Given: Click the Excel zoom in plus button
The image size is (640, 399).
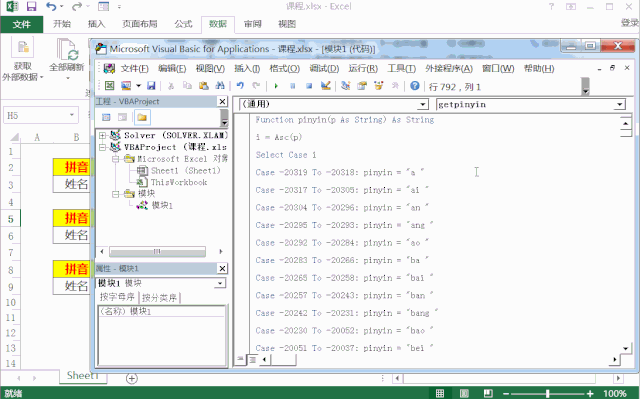Looking at the screenshot, I should 590,394.
